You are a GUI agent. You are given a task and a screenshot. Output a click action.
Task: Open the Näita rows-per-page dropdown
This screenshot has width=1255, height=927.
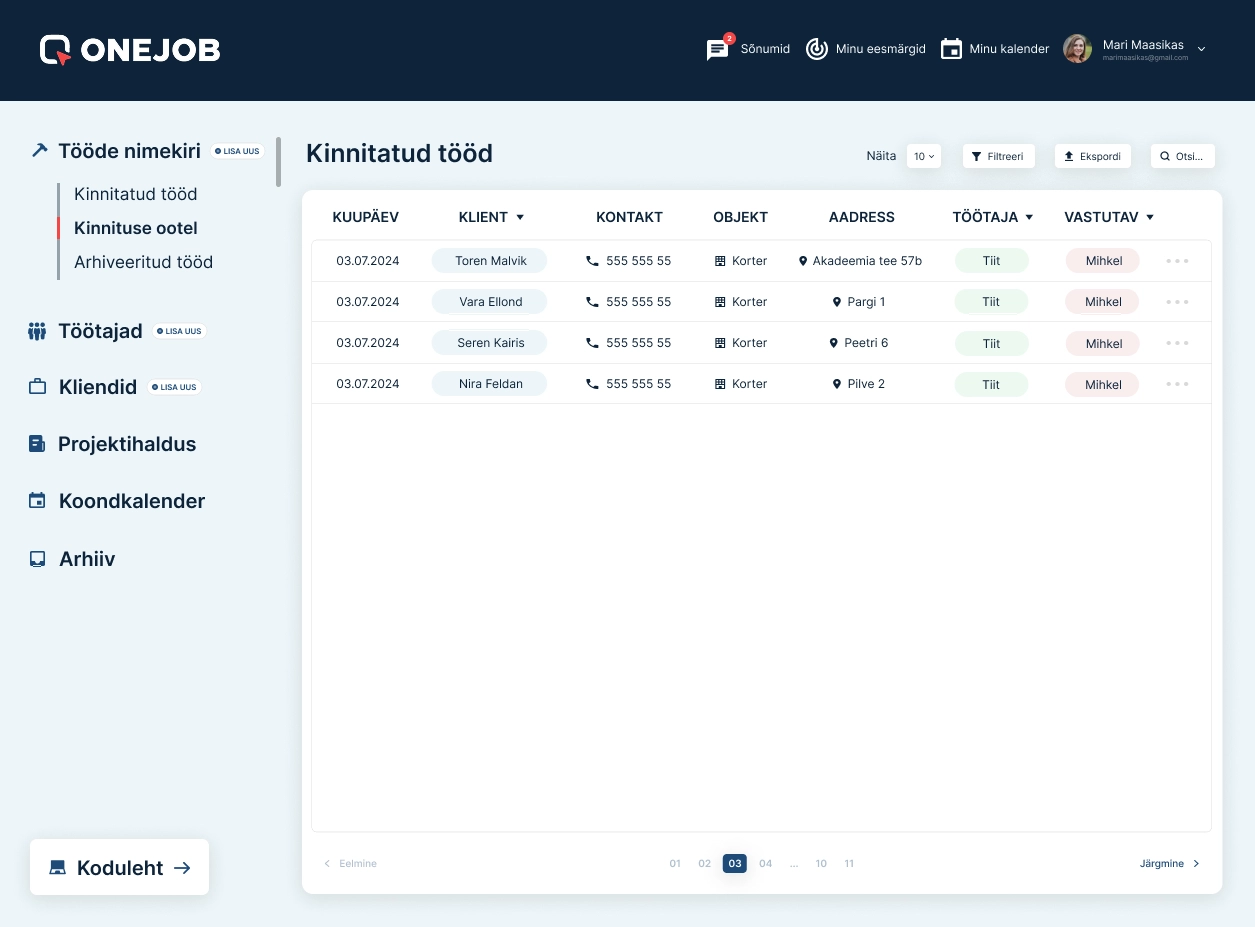tap(923, 156)
